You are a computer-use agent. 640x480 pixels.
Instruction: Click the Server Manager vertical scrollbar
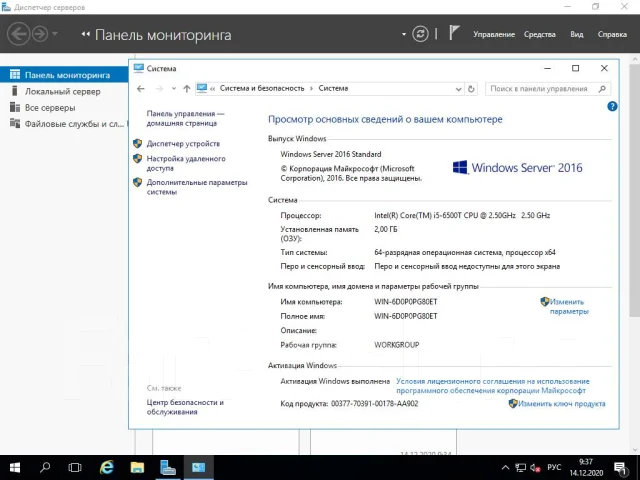pyautogui.click(x=635, y=189)
